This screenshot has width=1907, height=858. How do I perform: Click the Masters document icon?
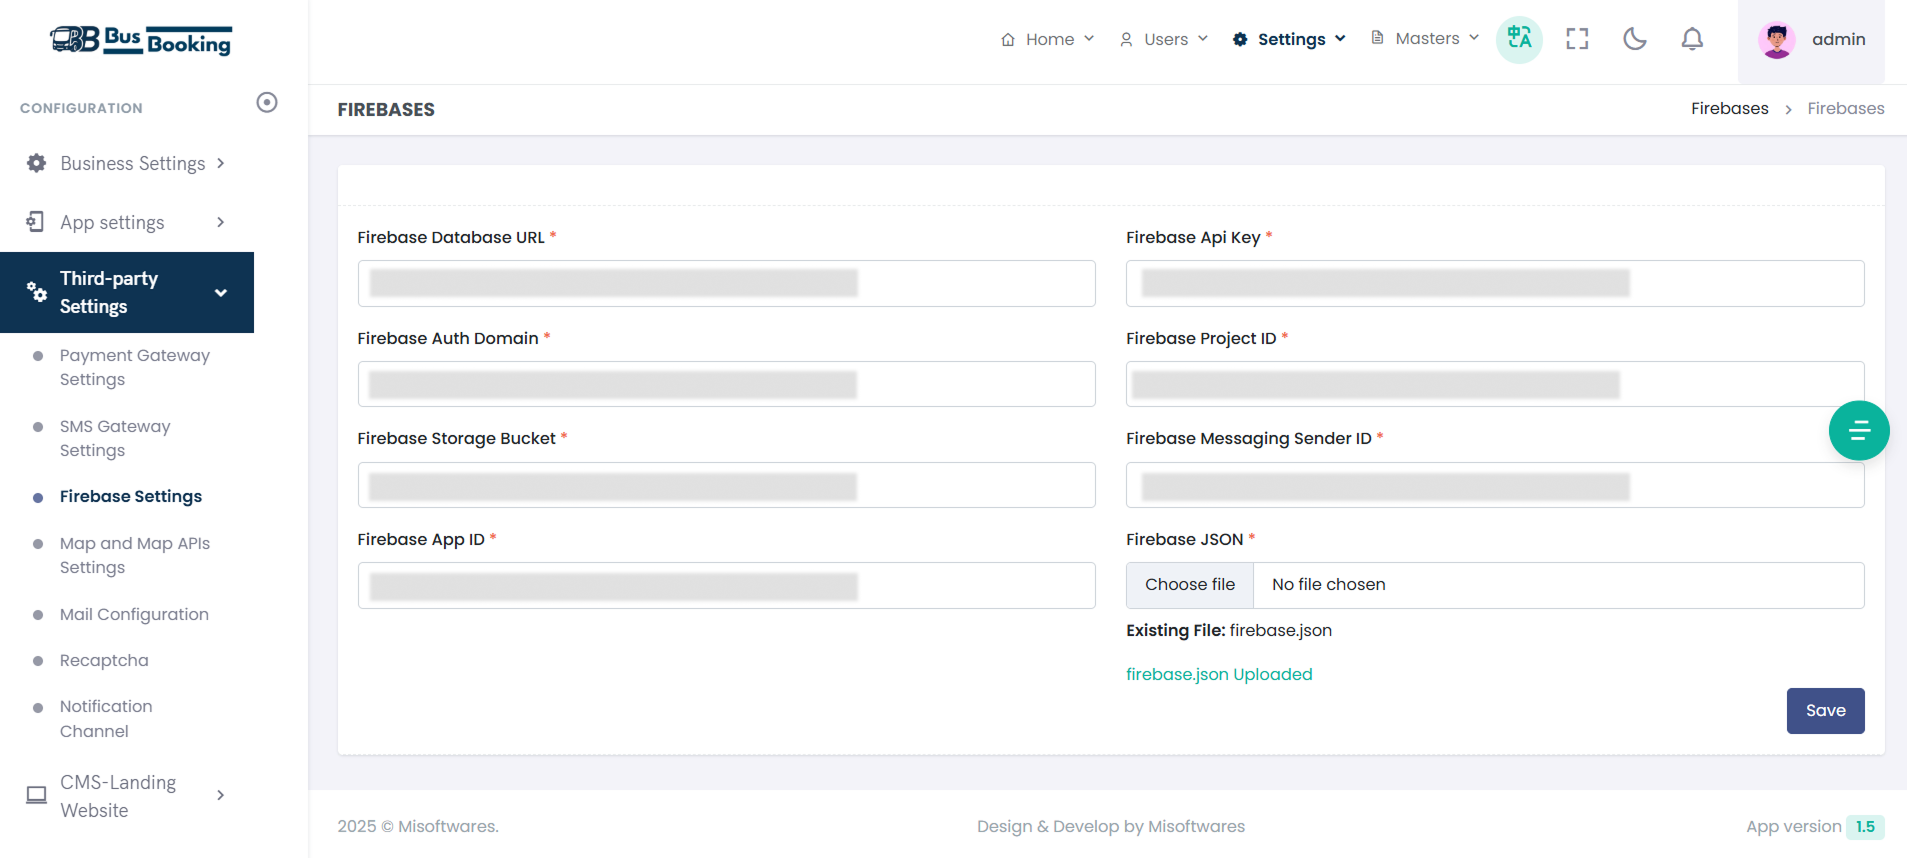tap(1377, 38)
